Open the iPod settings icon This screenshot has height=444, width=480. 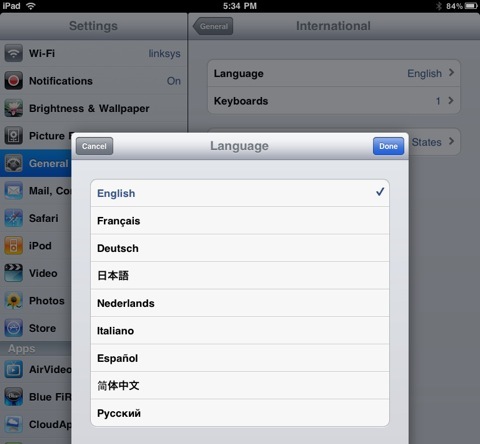pyautogui.click(x=13, y=246)
